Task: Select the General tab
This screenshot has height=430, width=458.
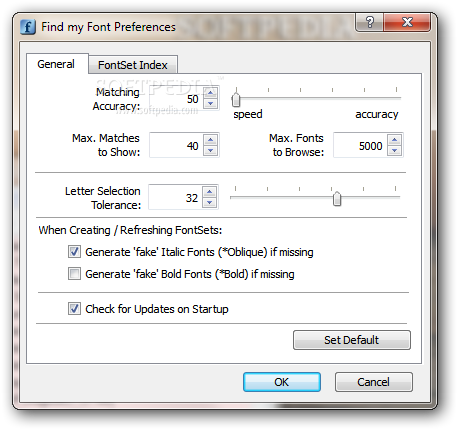Action: point(56,64)
